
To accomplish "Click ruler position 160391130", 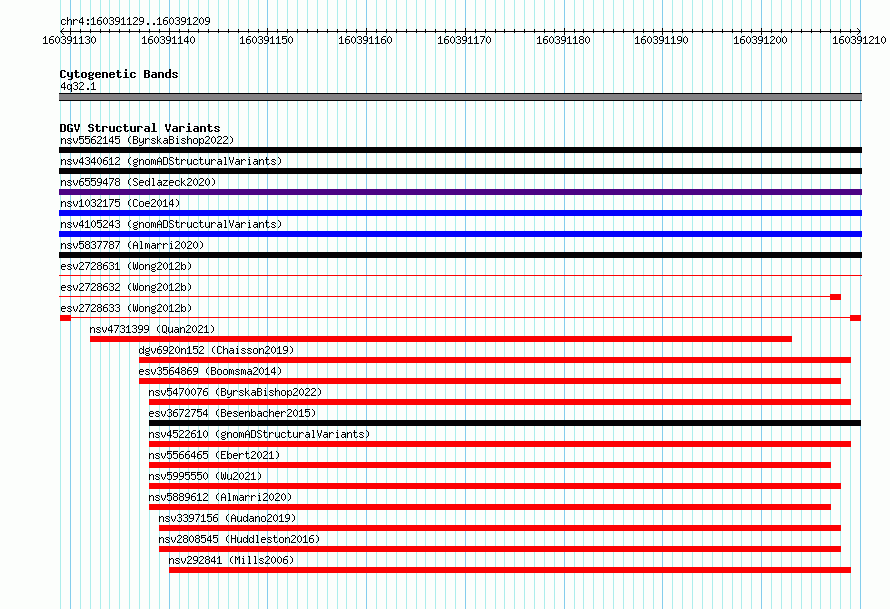I will click(69, 40).
